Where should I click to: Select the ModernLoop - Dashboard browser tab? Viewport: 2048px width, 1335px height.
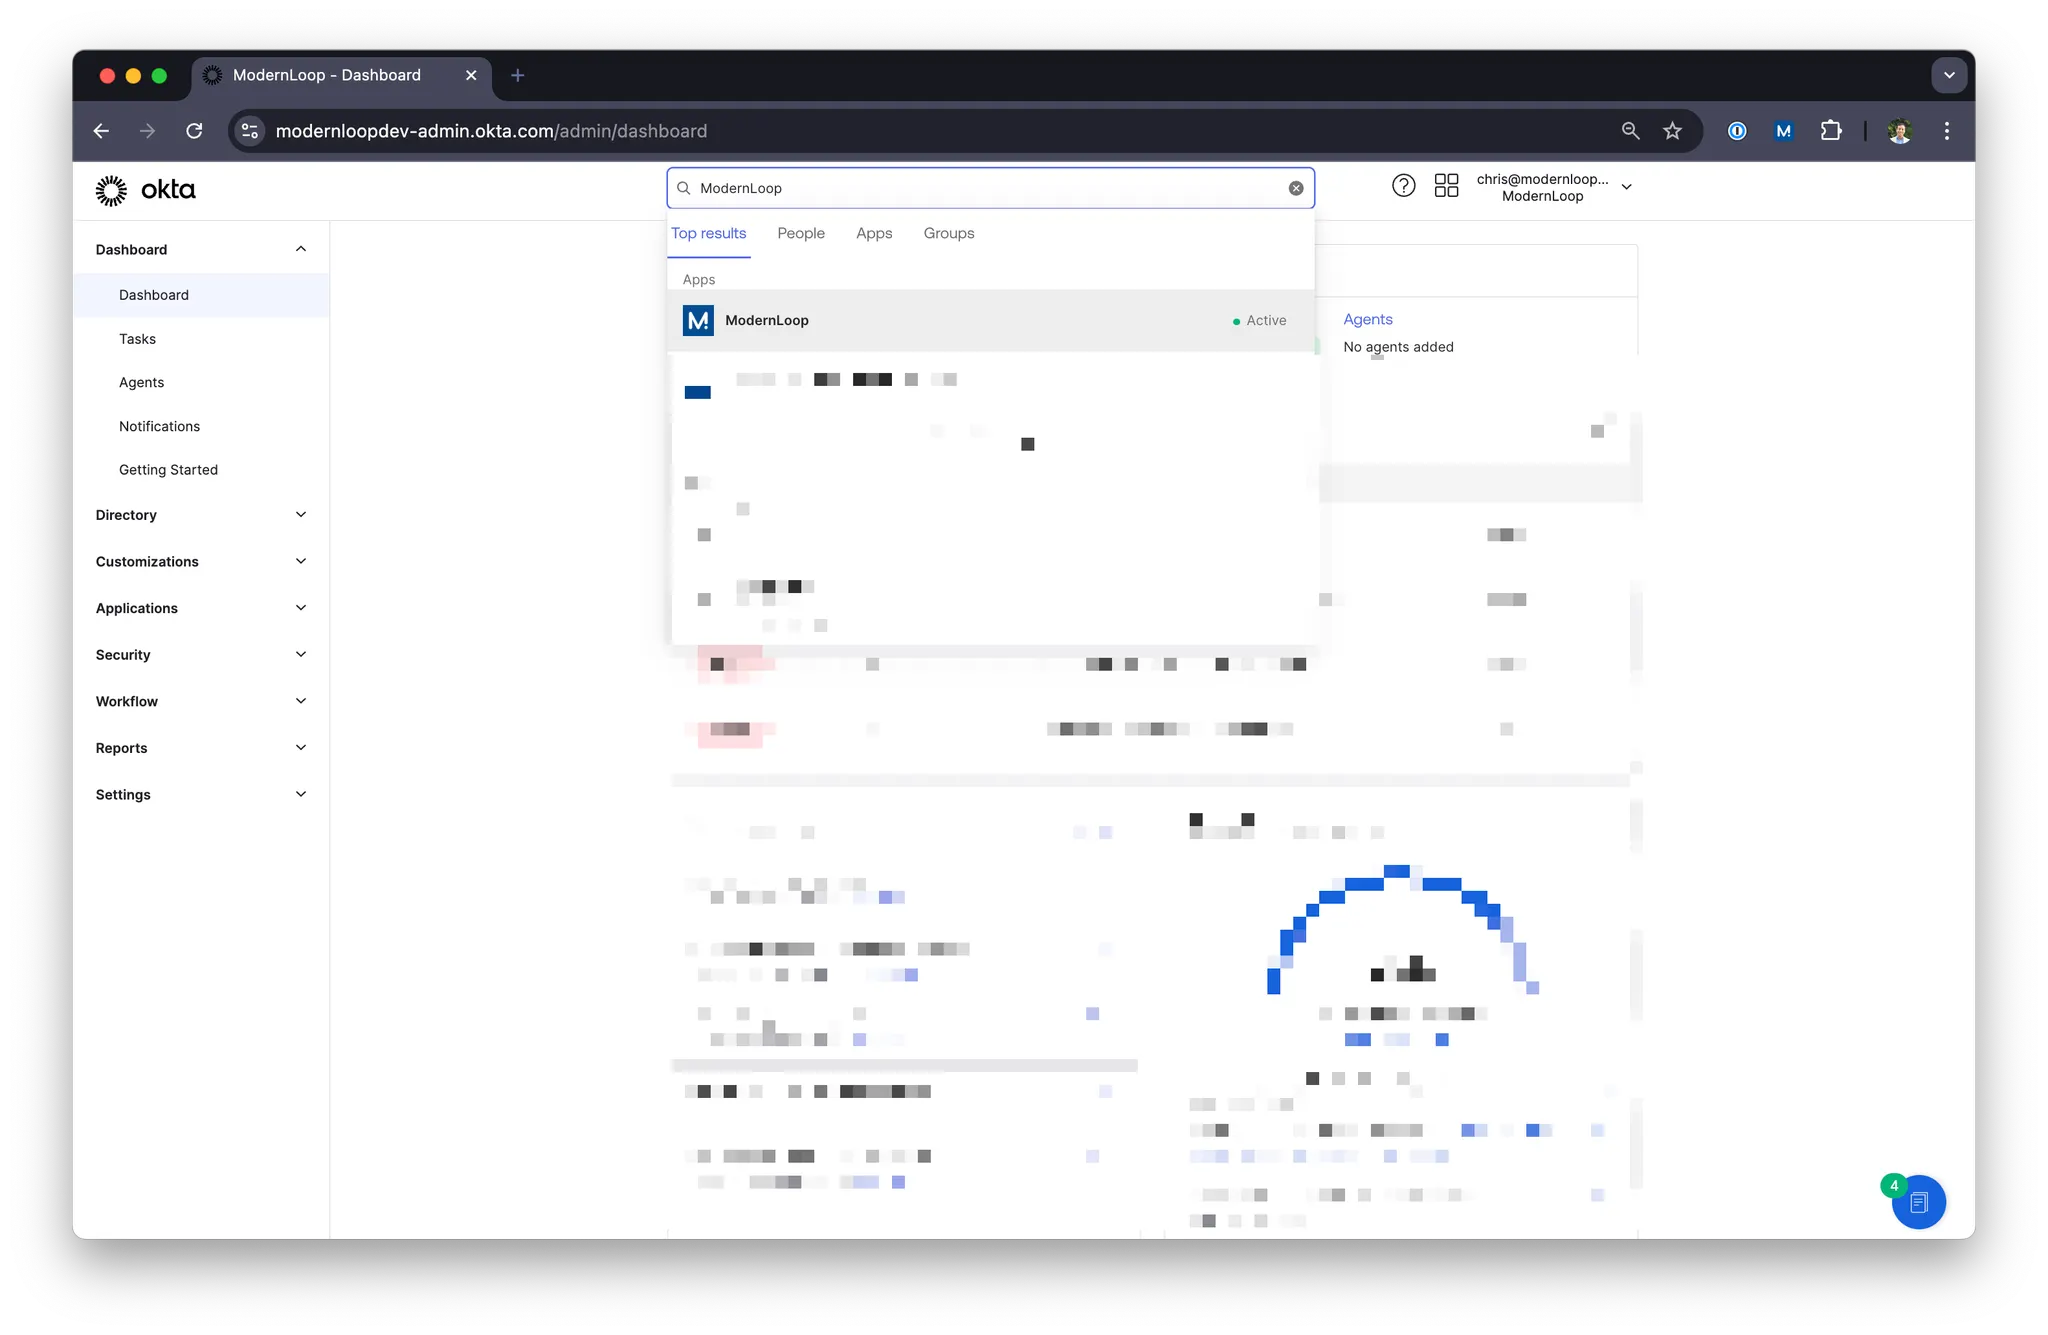pyautogui.click(x=340, y=75)
